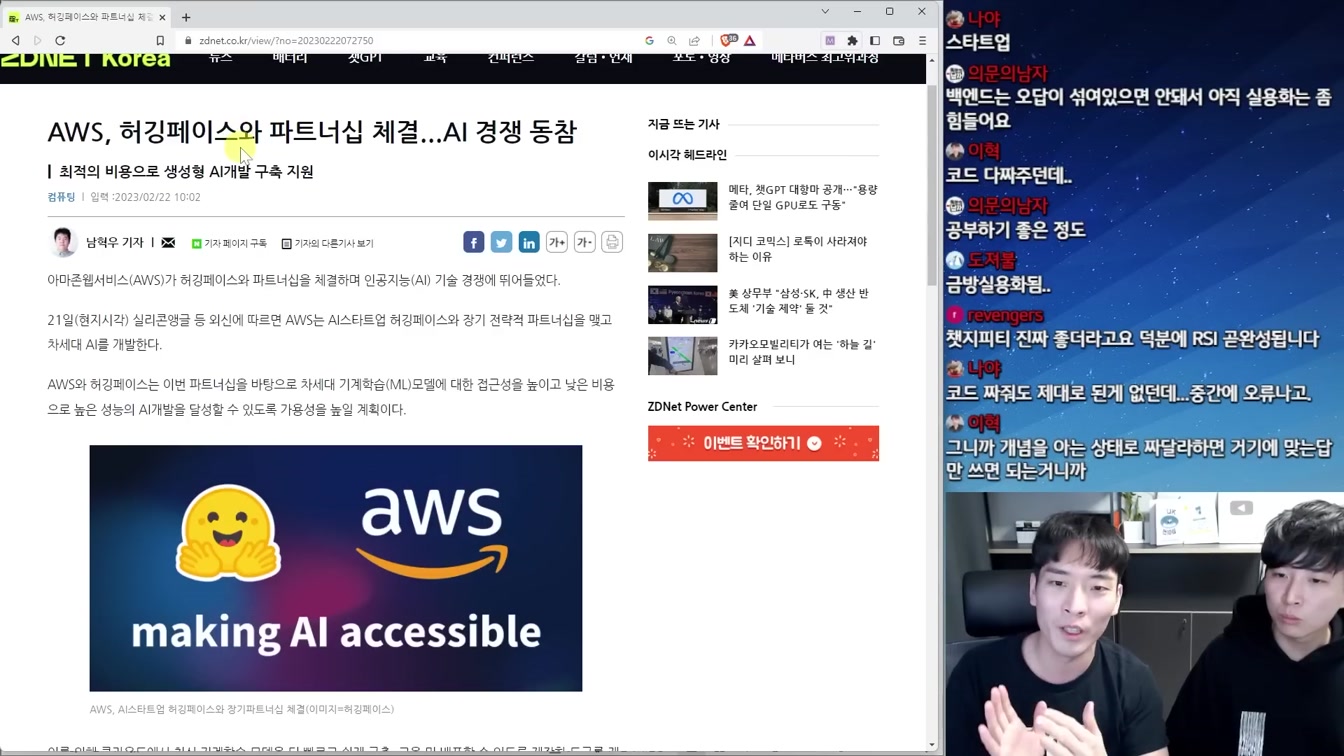Image resolution: width=1344 pixels, height=756 pixels.
Task: Click the red 이벤트 확인하기 banner
Action: pyautogui.click(x=763, y=443)
